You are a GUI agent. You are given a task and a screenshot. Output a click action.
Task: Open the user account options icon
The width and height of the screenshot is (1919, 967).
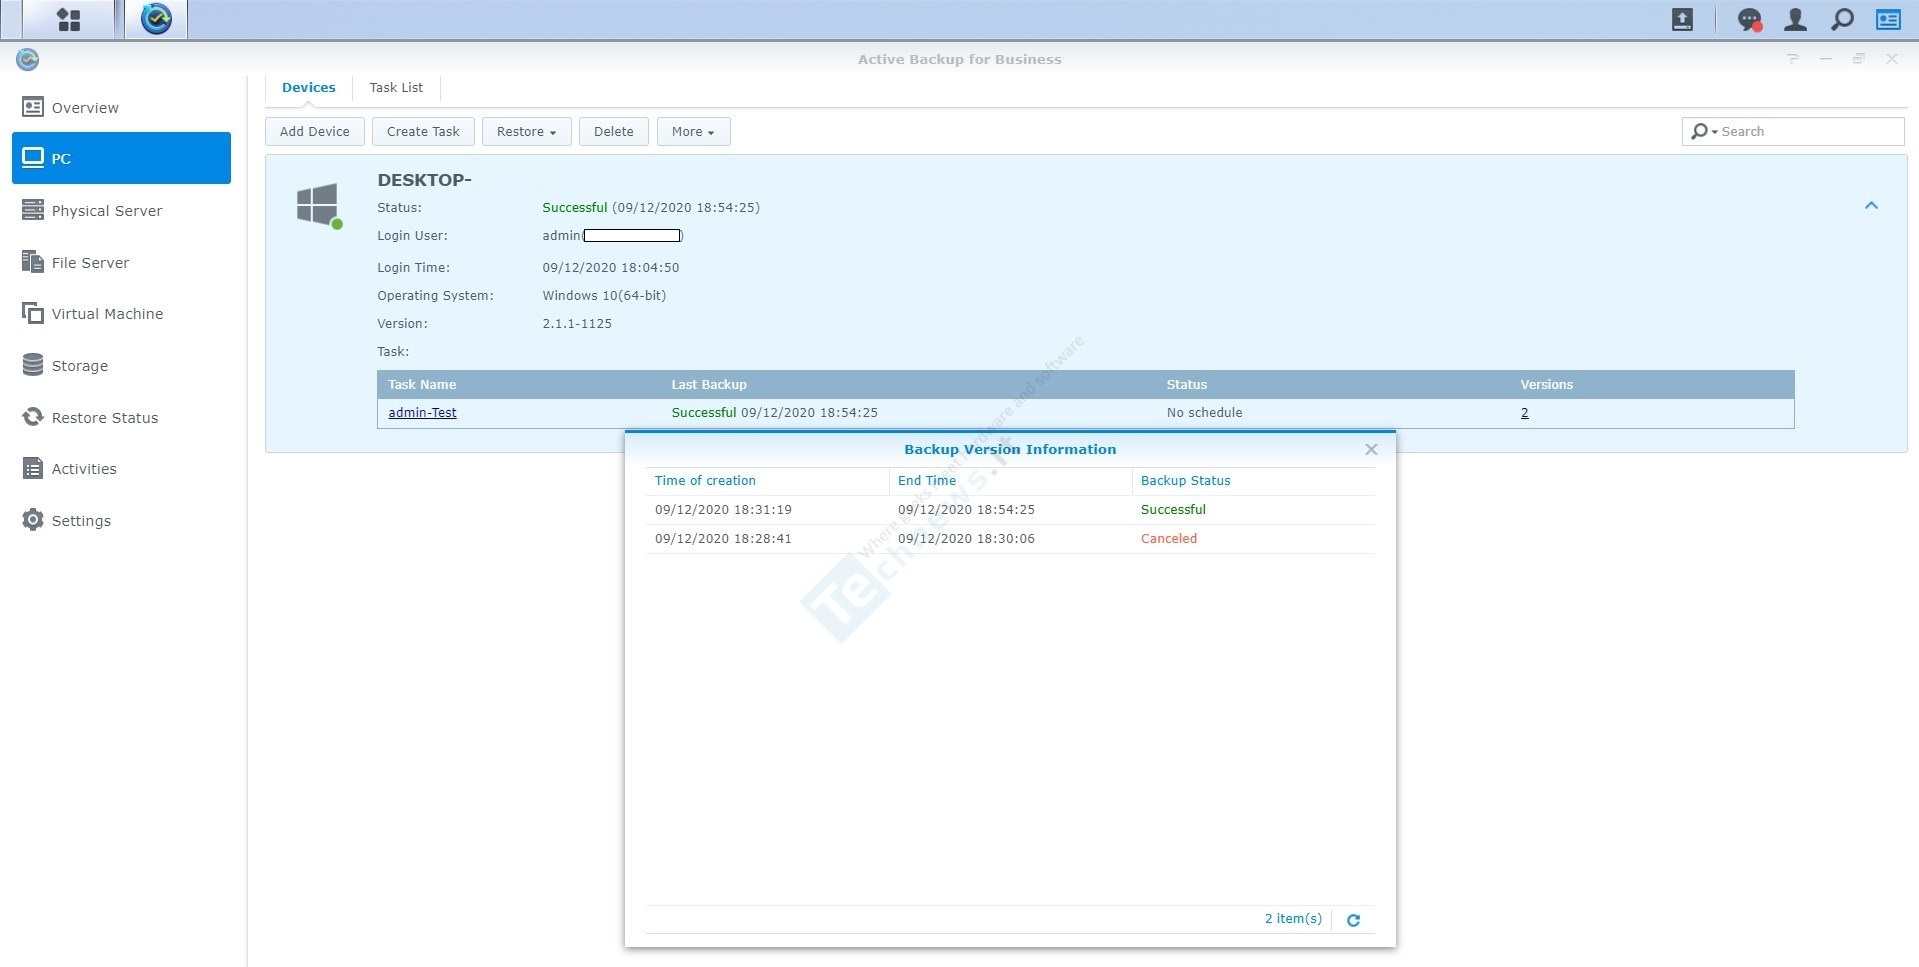click(x=1795, y=19)
